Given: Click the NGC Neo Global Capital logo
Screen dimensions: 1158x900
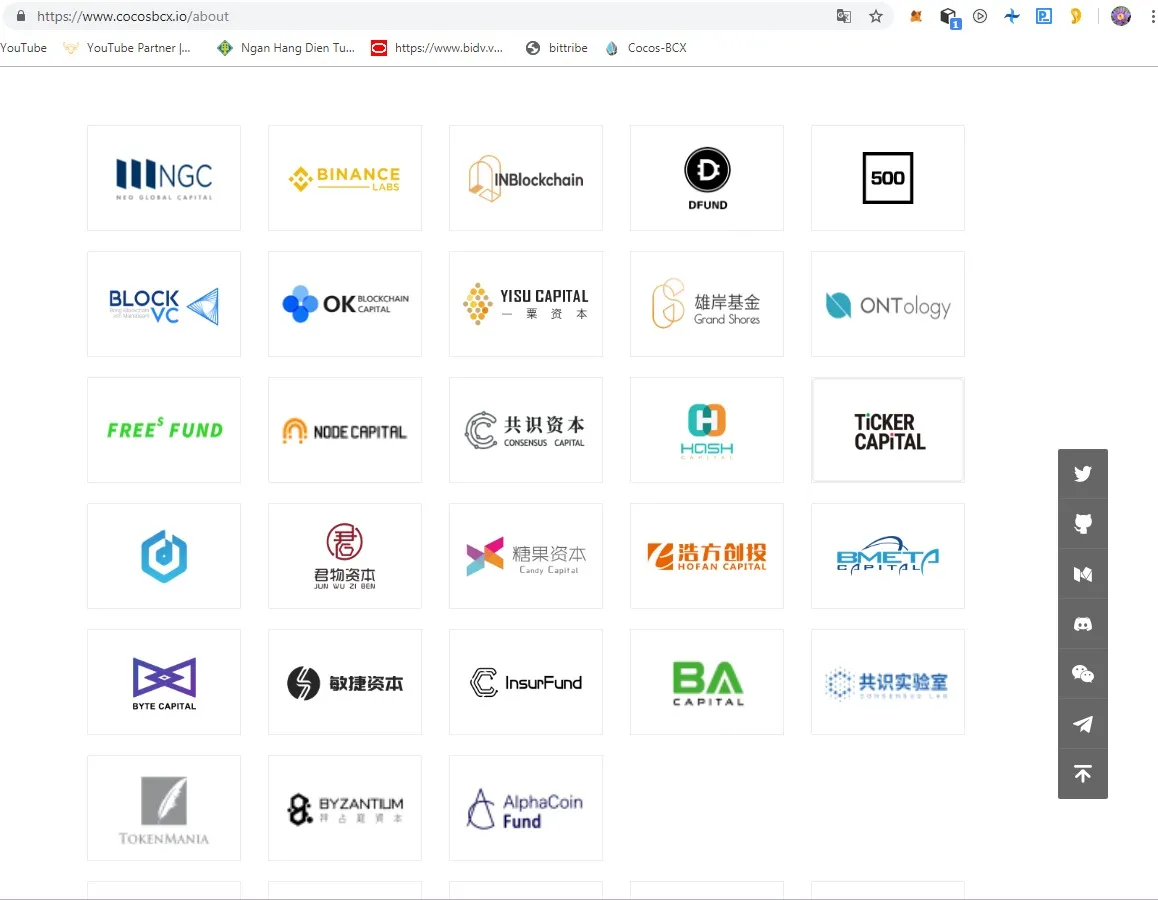Looking at the screenshot, I should tap(164, 178).
